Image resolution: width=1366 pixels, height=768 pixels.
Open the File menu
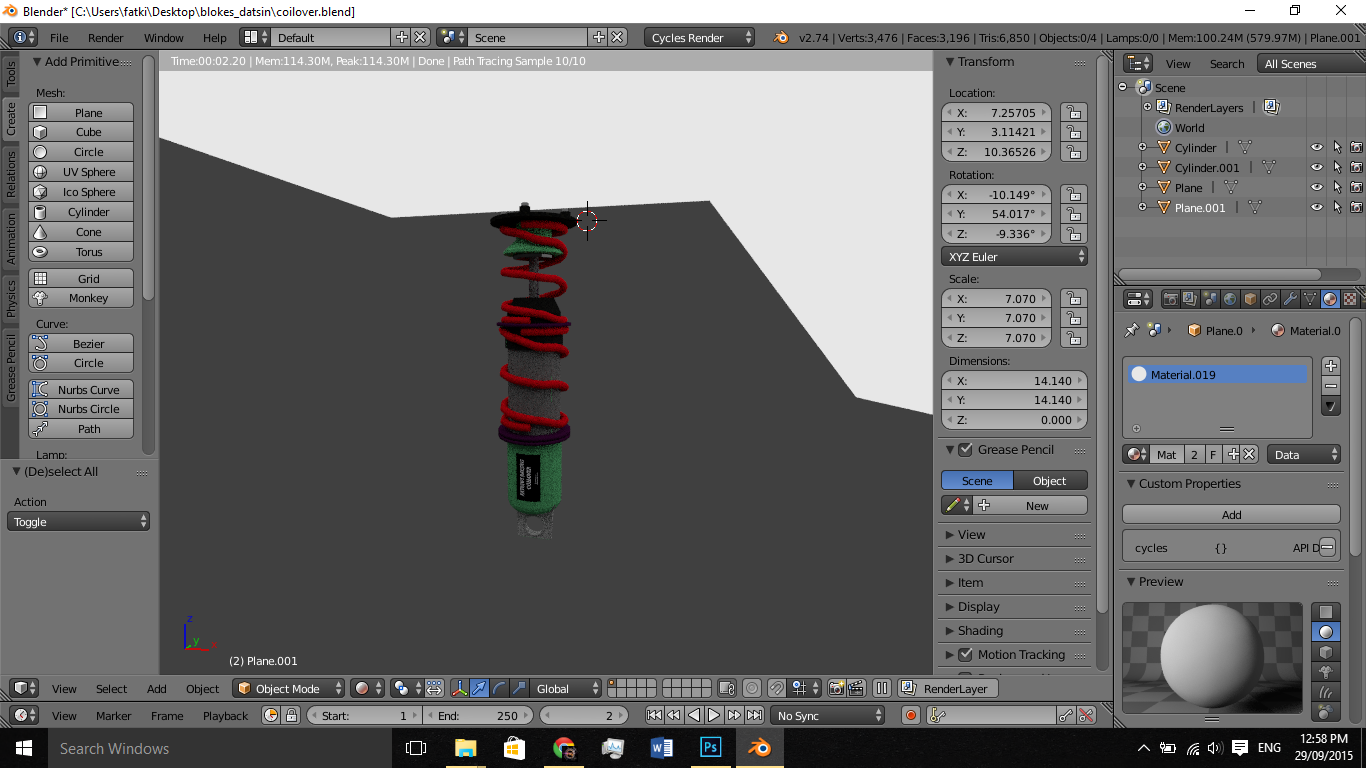point(59,38)
